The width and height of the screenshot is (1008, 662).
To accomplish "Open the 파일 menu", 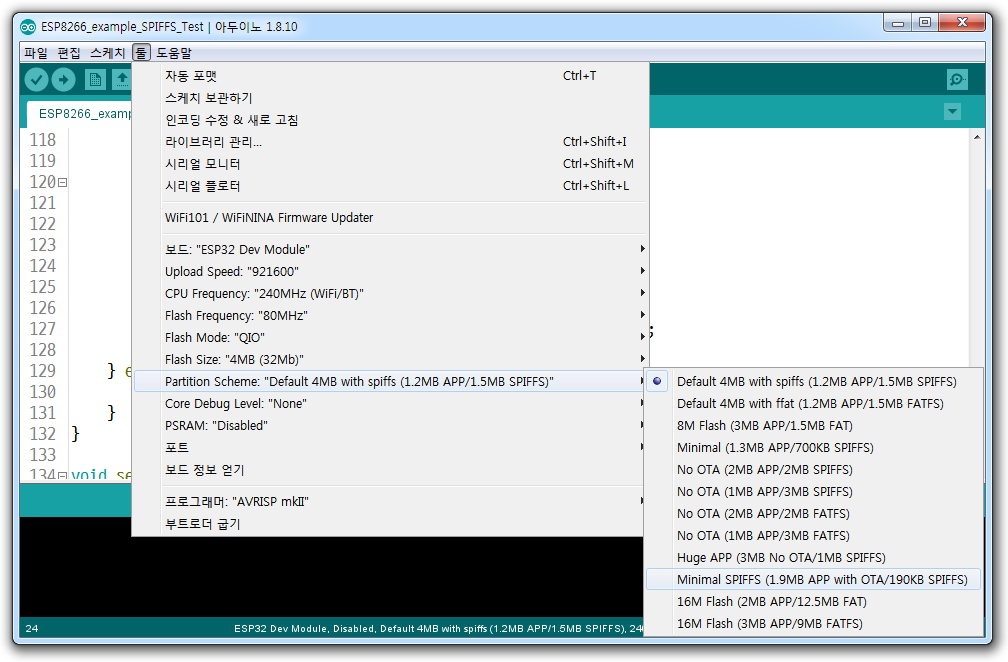I will coord(36,53).
